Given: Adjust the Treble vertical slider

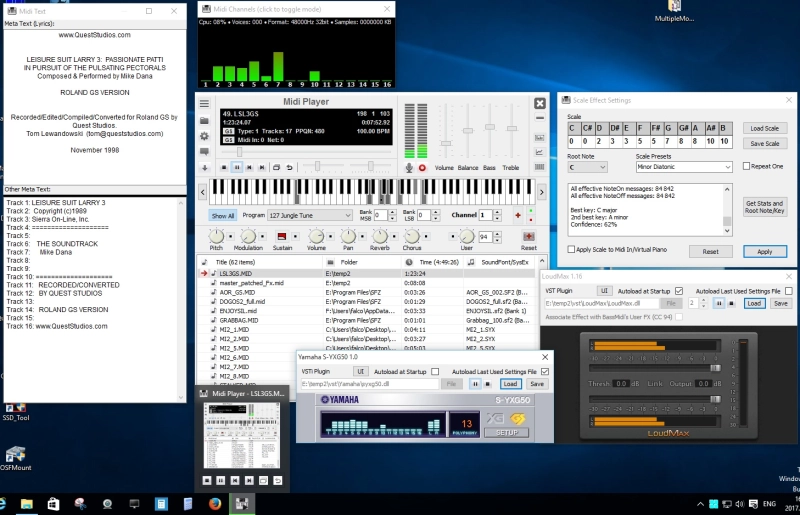Looking at the screenshot, I should tap(512, 128).
